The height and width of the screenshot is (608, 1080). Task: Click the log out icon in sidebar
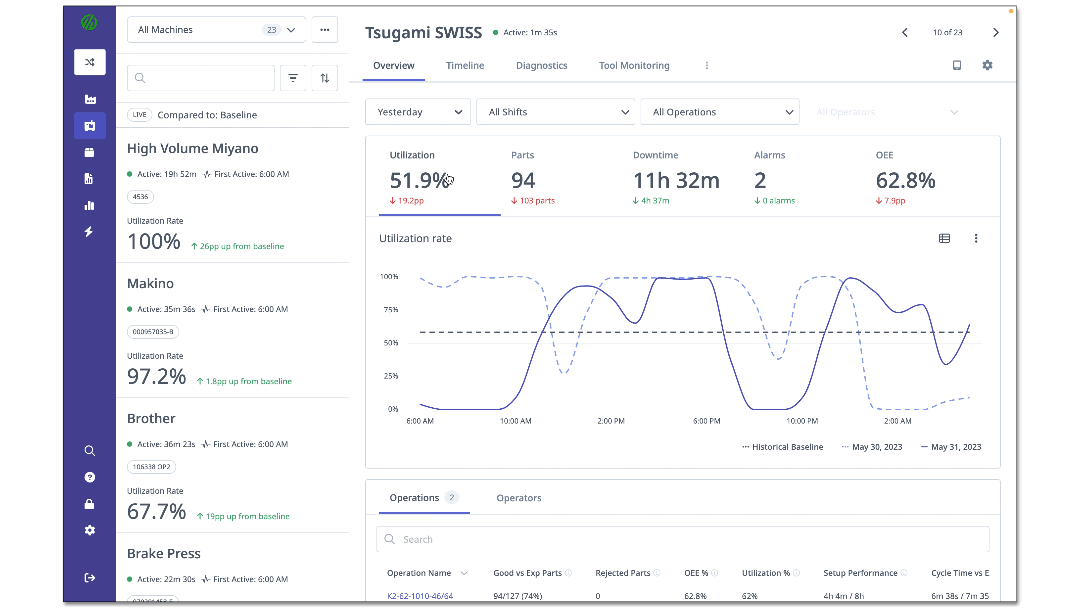pos(90,578)
